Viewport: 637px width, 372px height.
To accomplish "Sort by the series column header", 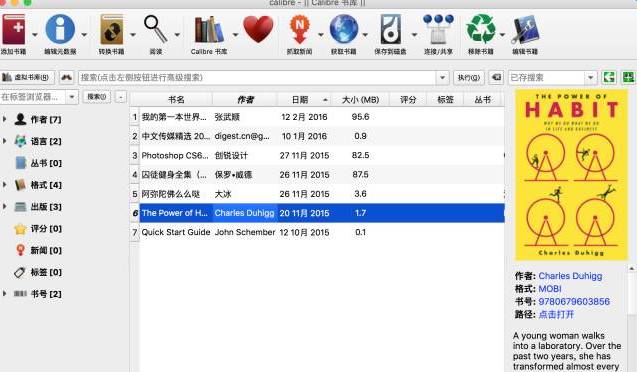I will (483, 99).
